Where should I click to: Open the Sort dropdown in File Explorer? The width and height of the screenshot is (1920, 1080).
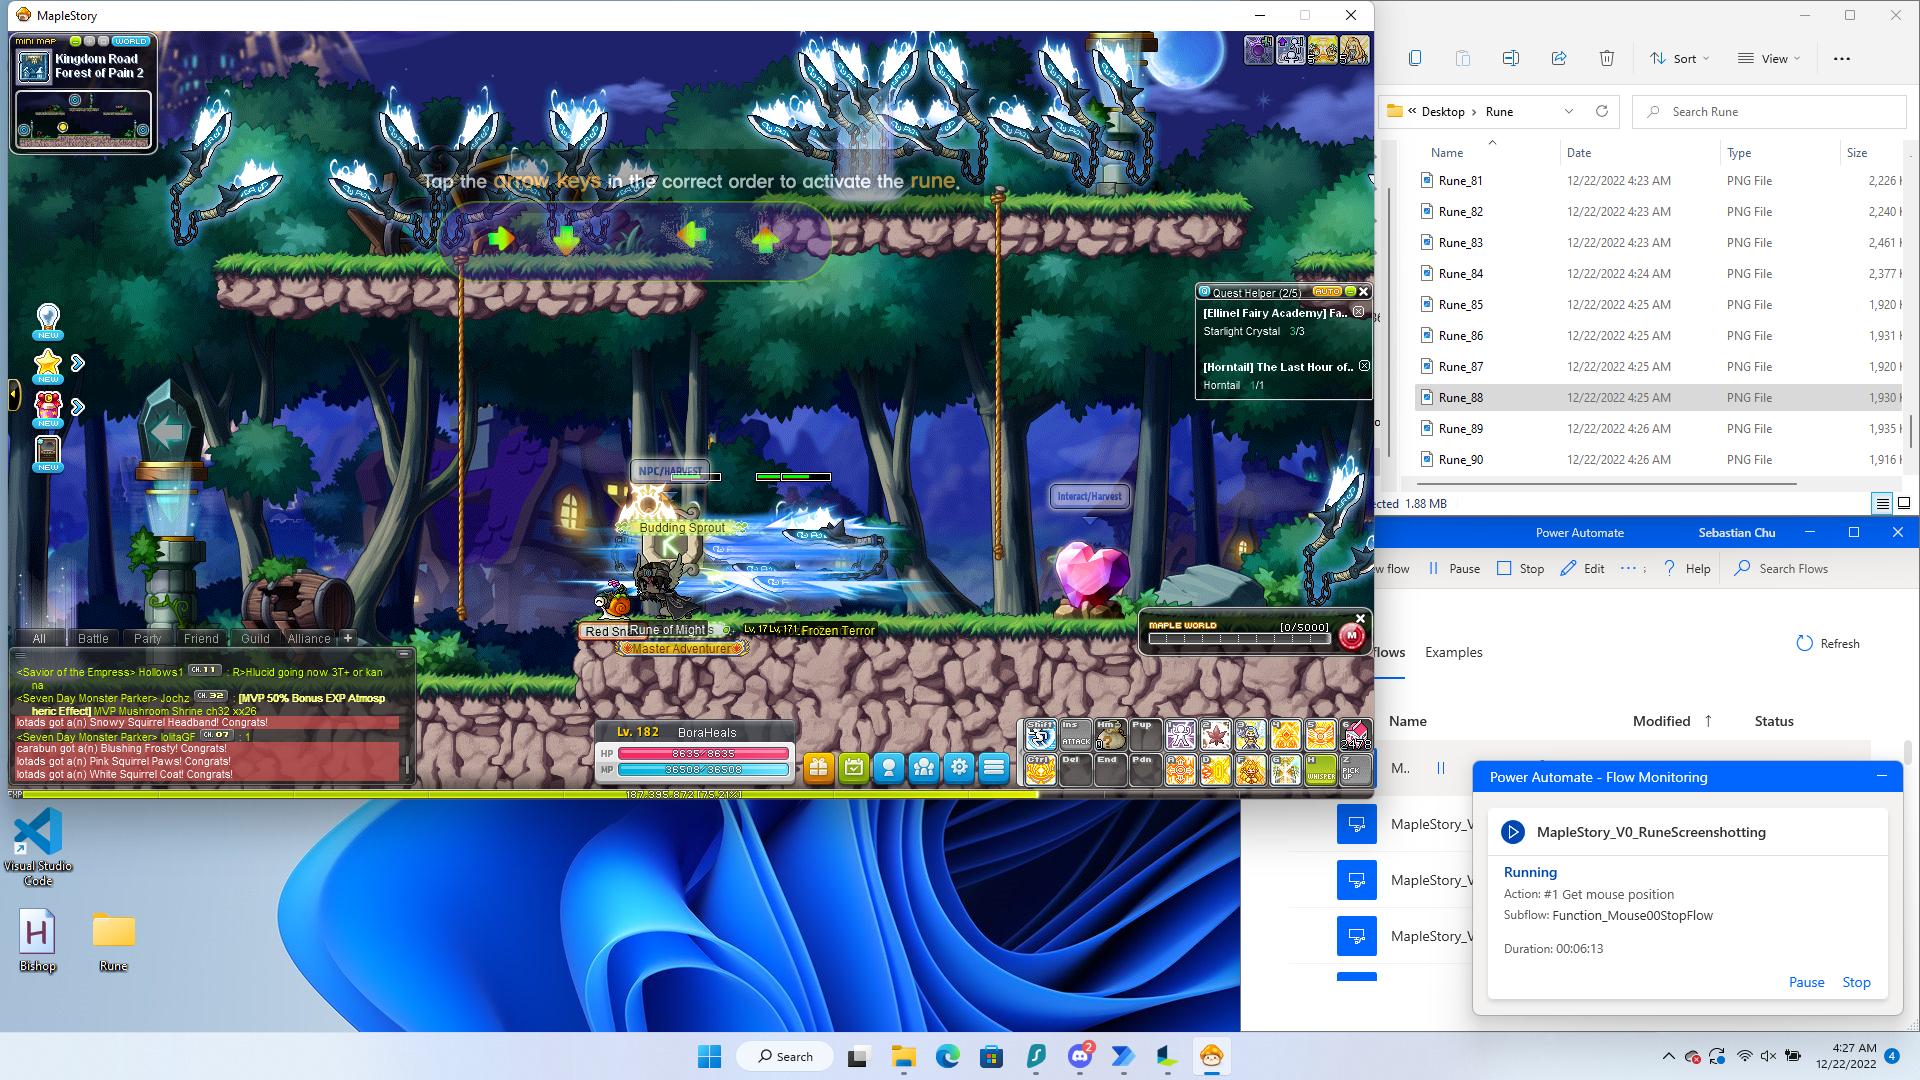(x=1679, y=58)
